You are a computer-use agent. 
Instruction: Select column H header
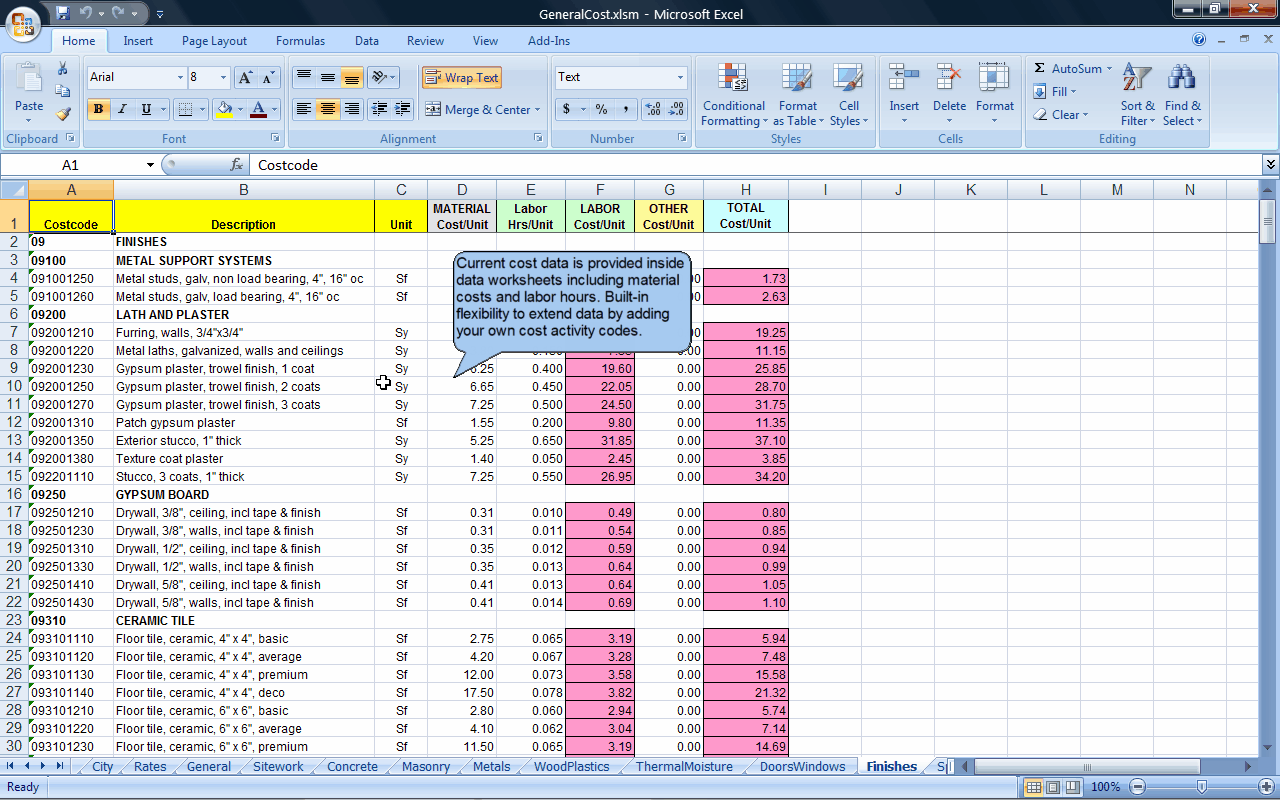point(746,189)
